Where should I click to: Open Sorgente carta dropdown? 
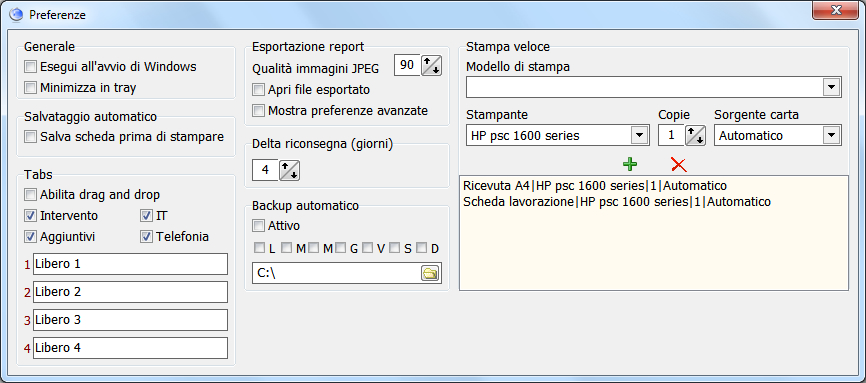(831, 135)
